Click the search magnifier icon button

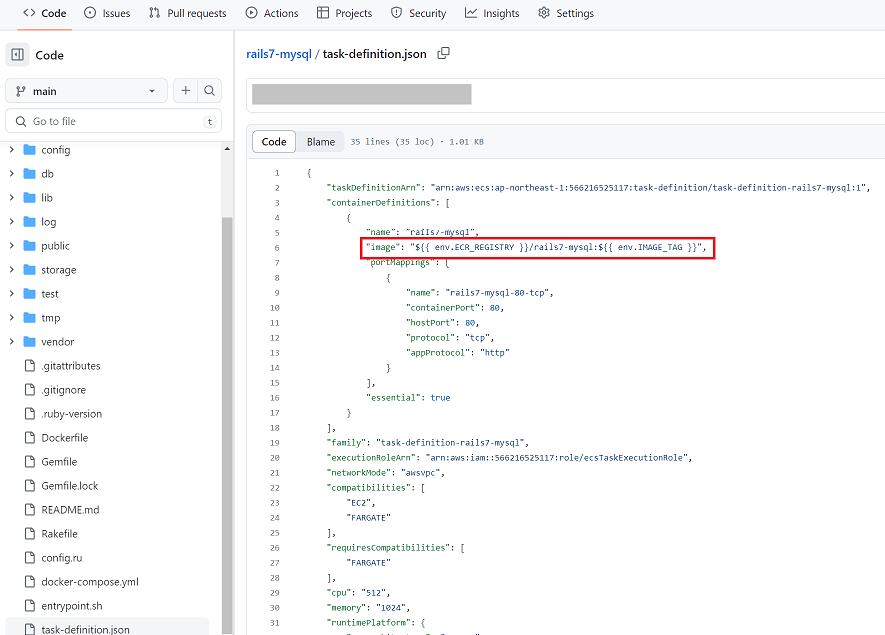coord(209,90)
